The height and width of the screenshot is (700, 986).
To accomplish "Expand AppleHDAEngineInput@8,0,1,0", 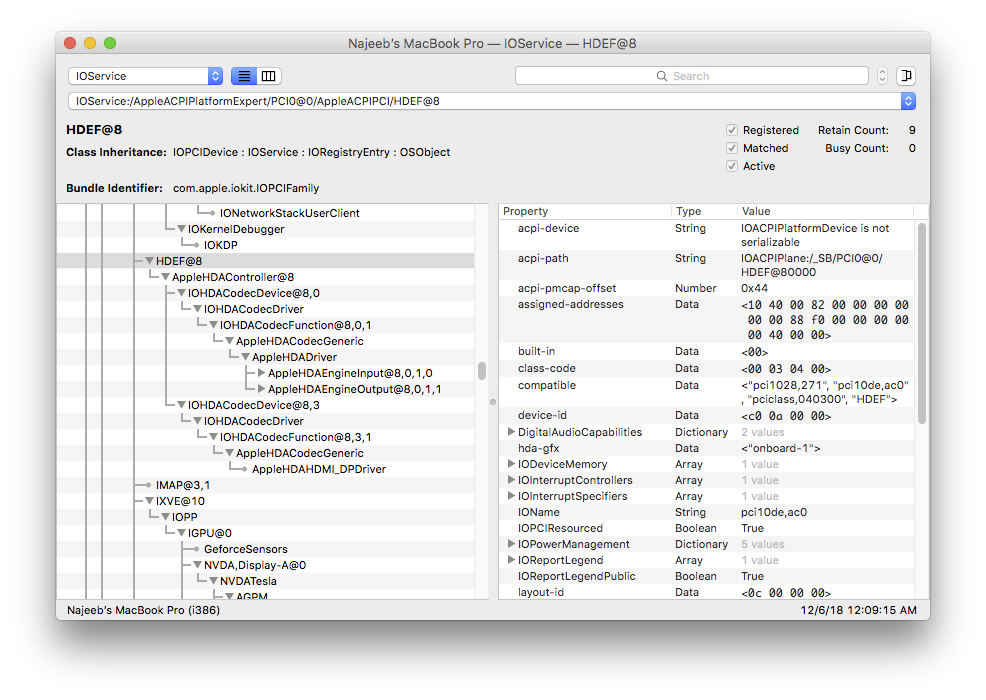I will [262, 373].
